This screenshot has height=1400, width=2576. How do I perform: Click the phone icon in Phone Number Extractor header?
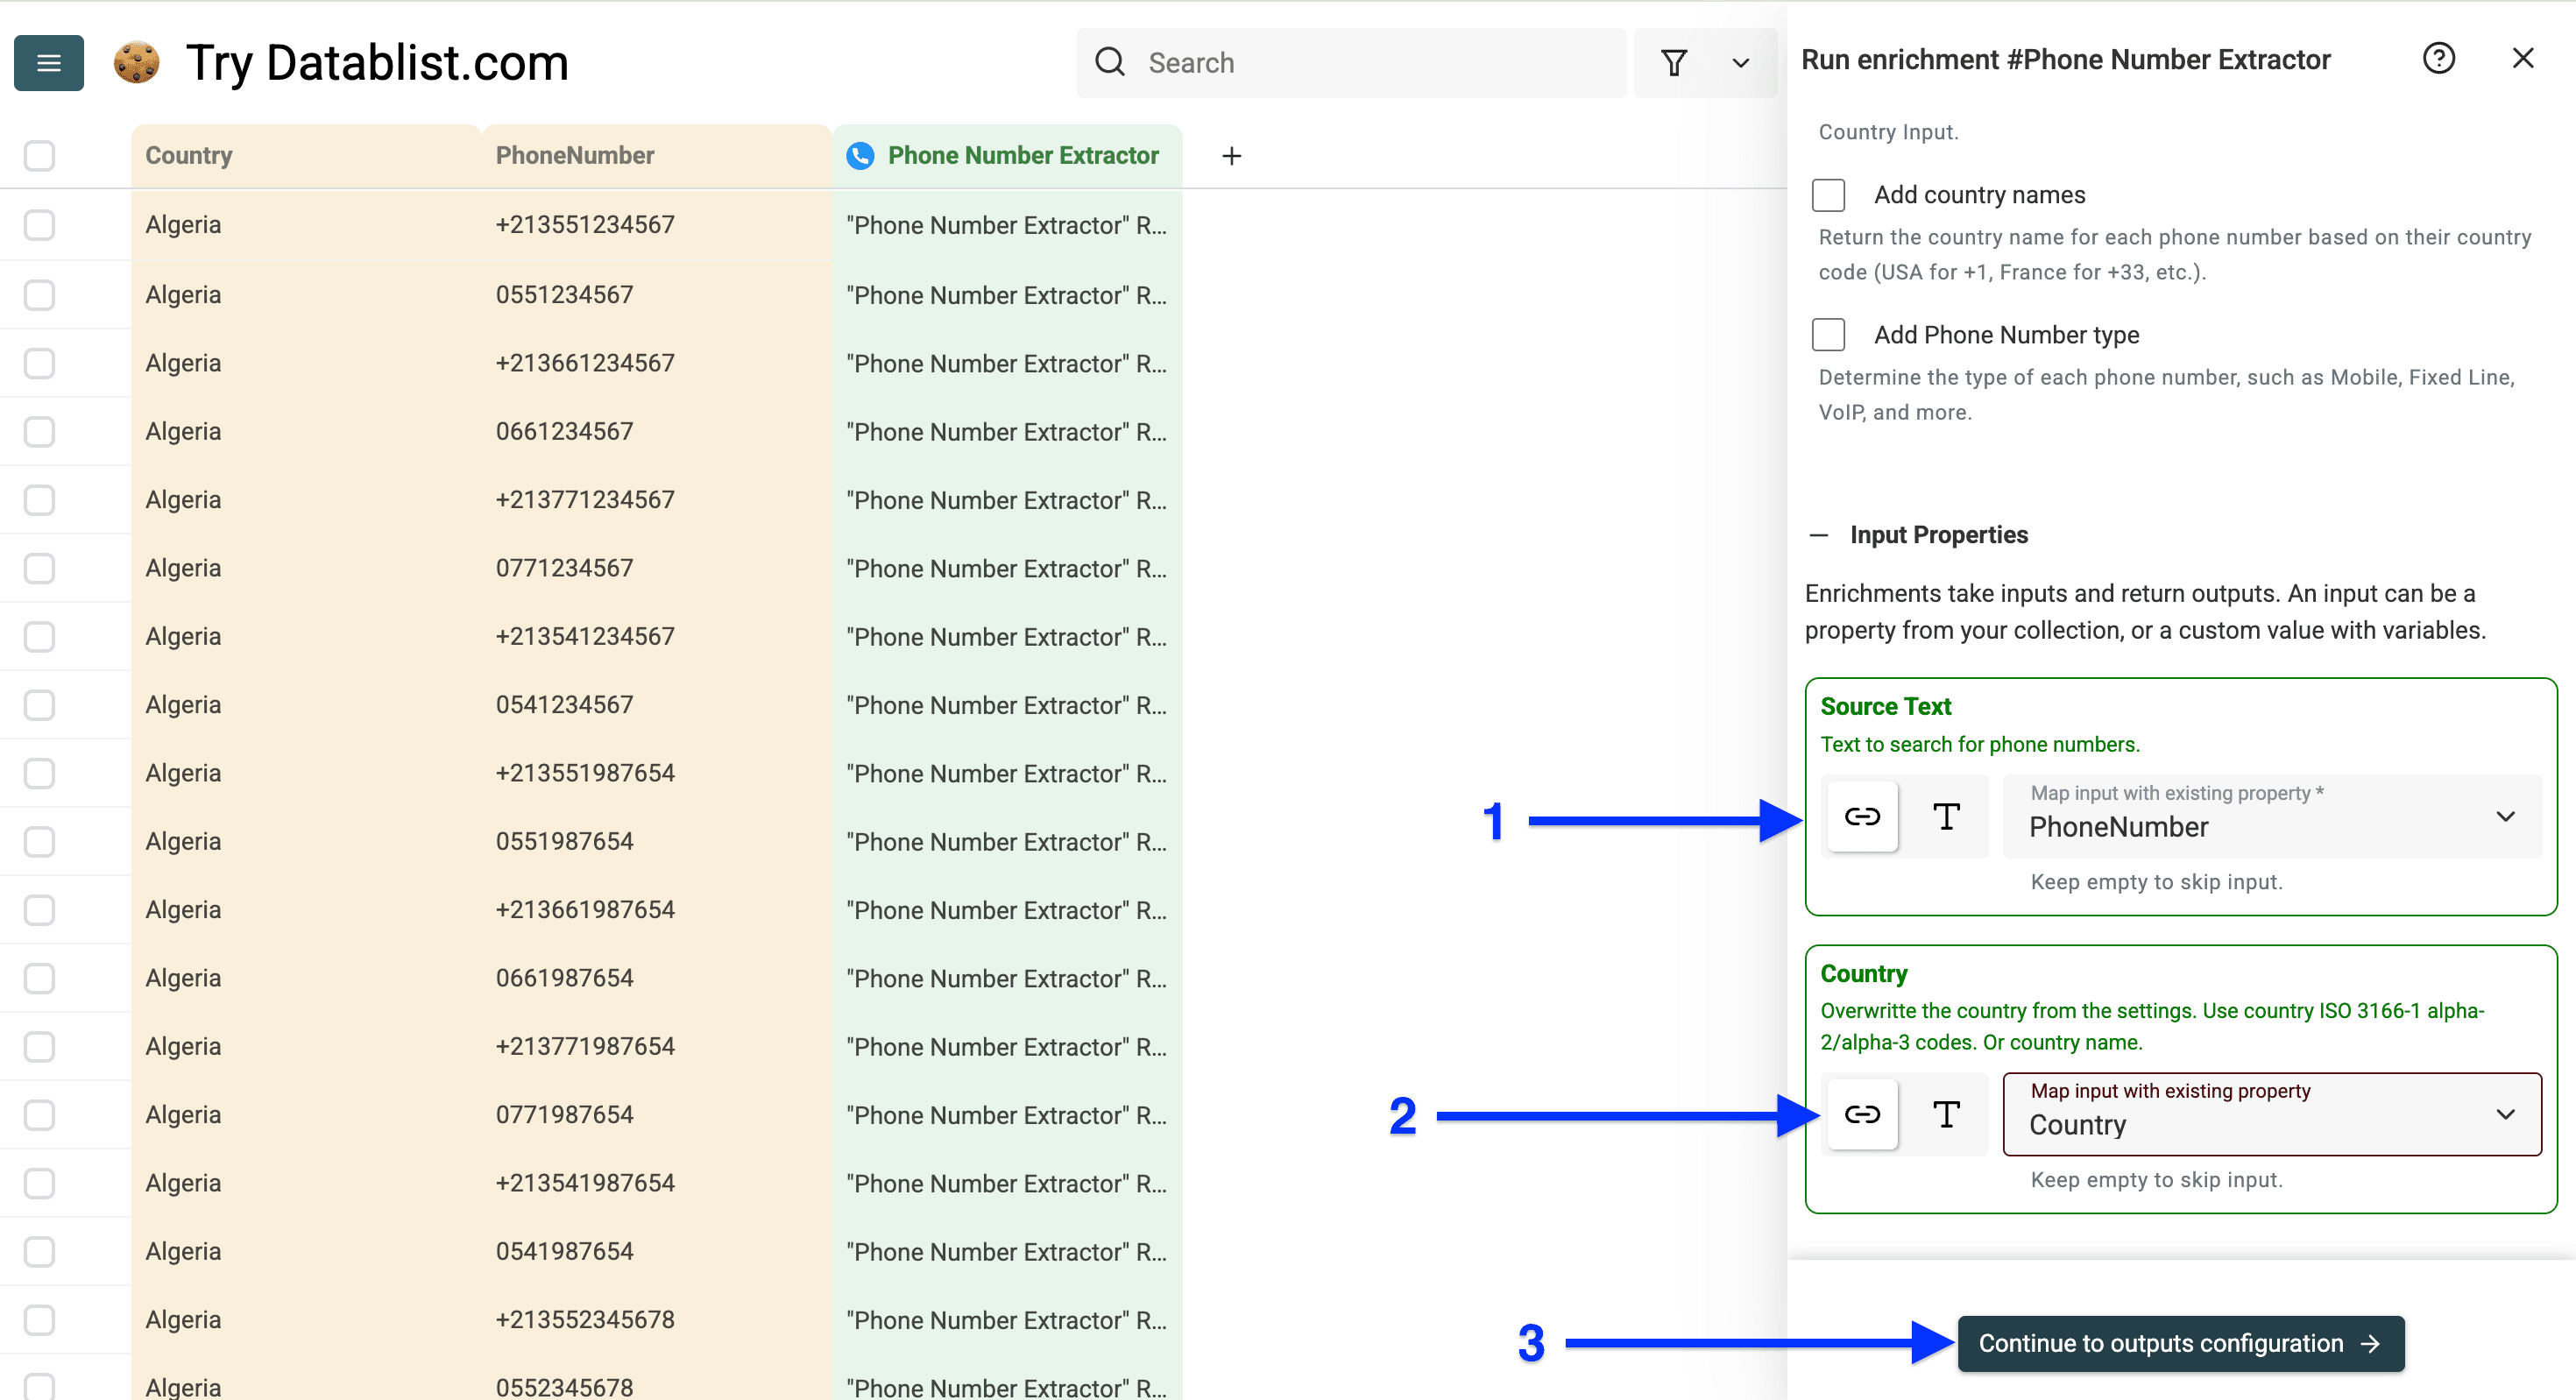pos(861,155)
